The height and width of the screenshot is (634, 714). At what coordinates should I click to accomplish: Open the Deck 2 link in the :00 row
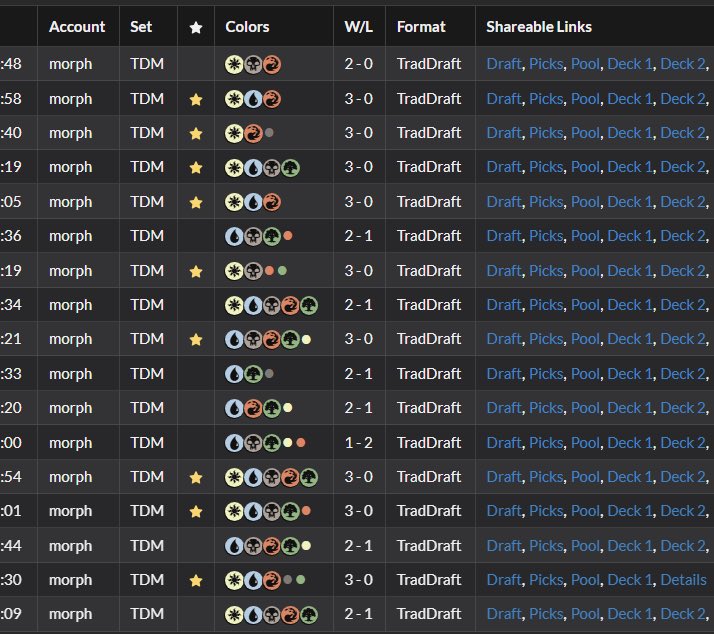click(683, 443)
